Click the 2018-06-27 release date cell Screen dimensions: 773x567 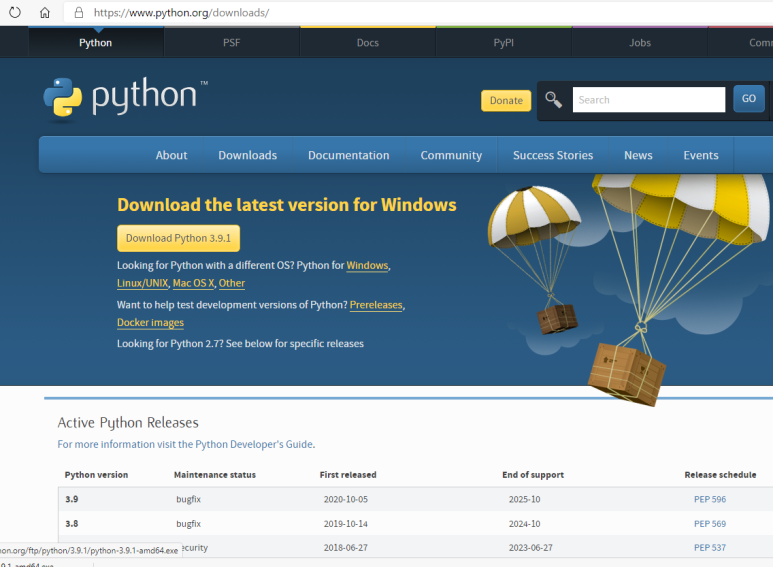tap(346, 547)
